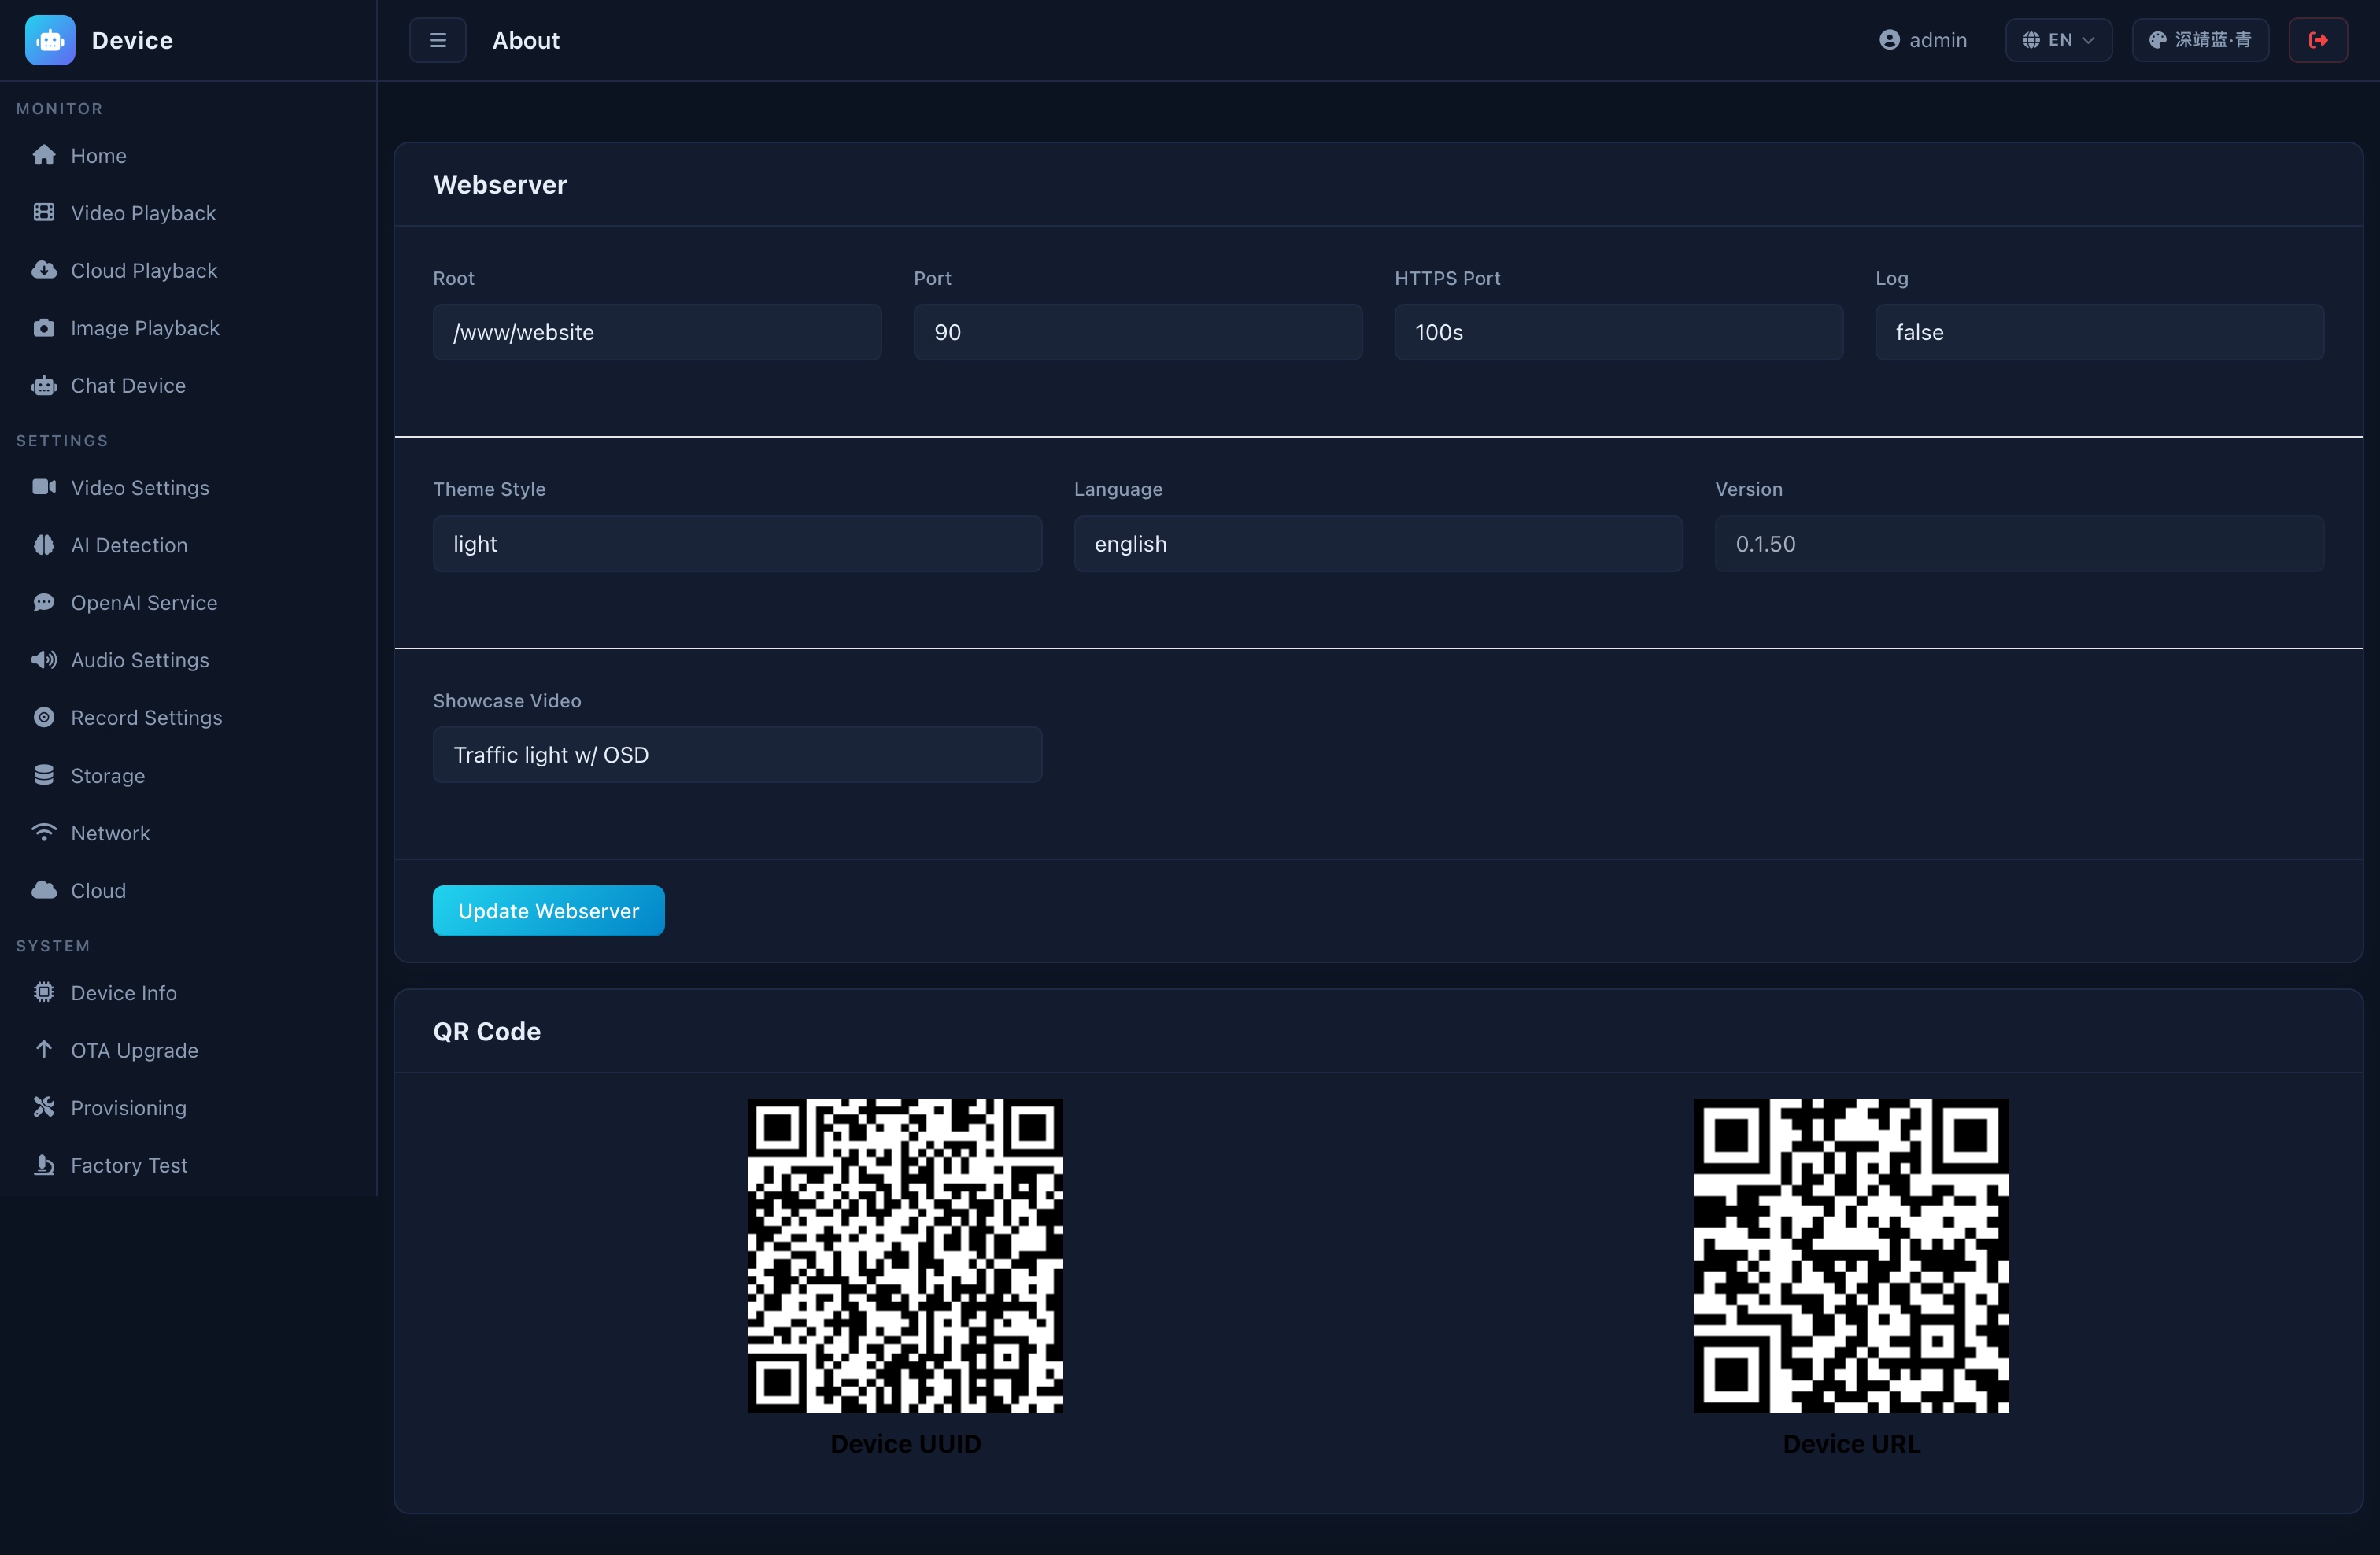This screenshot has height=1555, width=2380.
Task: Click the Factory Test microscope icon
Action: (44, 1164)
